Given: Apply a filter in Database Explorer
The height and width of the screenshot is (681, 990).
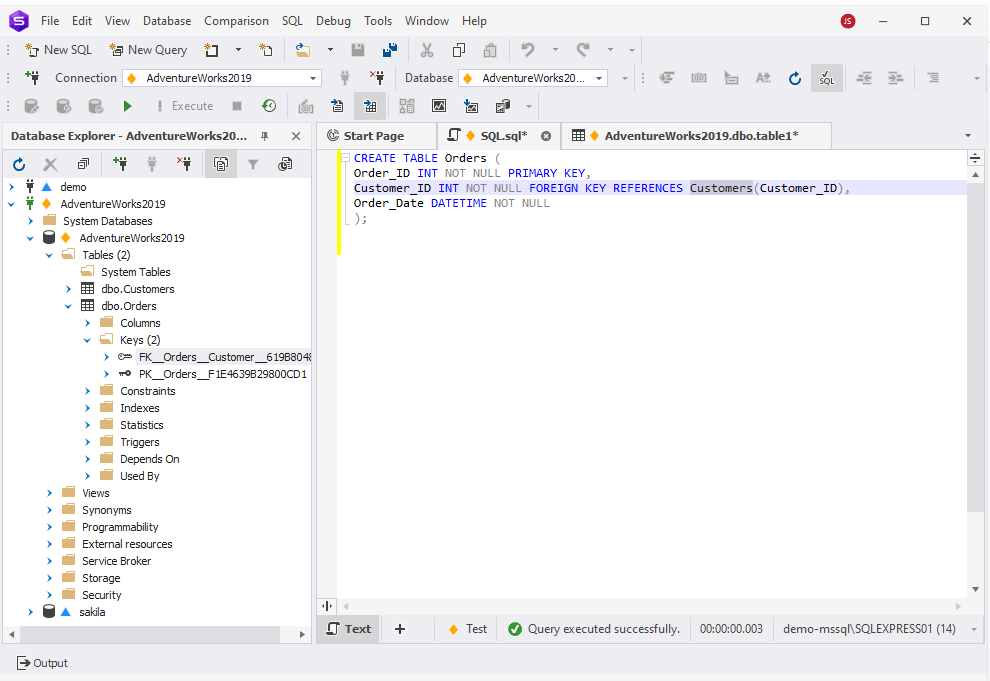Looking at the screenshot, I should tap(253, 164).
